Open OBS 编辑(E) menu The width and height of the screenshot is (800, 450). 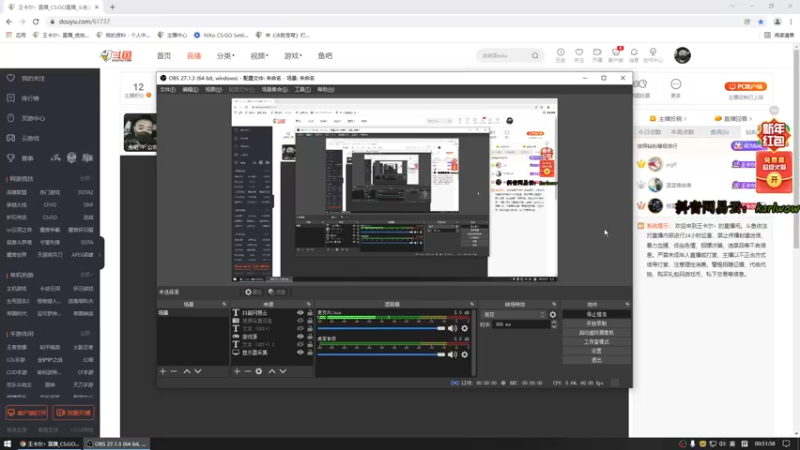pyautogui.click(x=190, y=90)
